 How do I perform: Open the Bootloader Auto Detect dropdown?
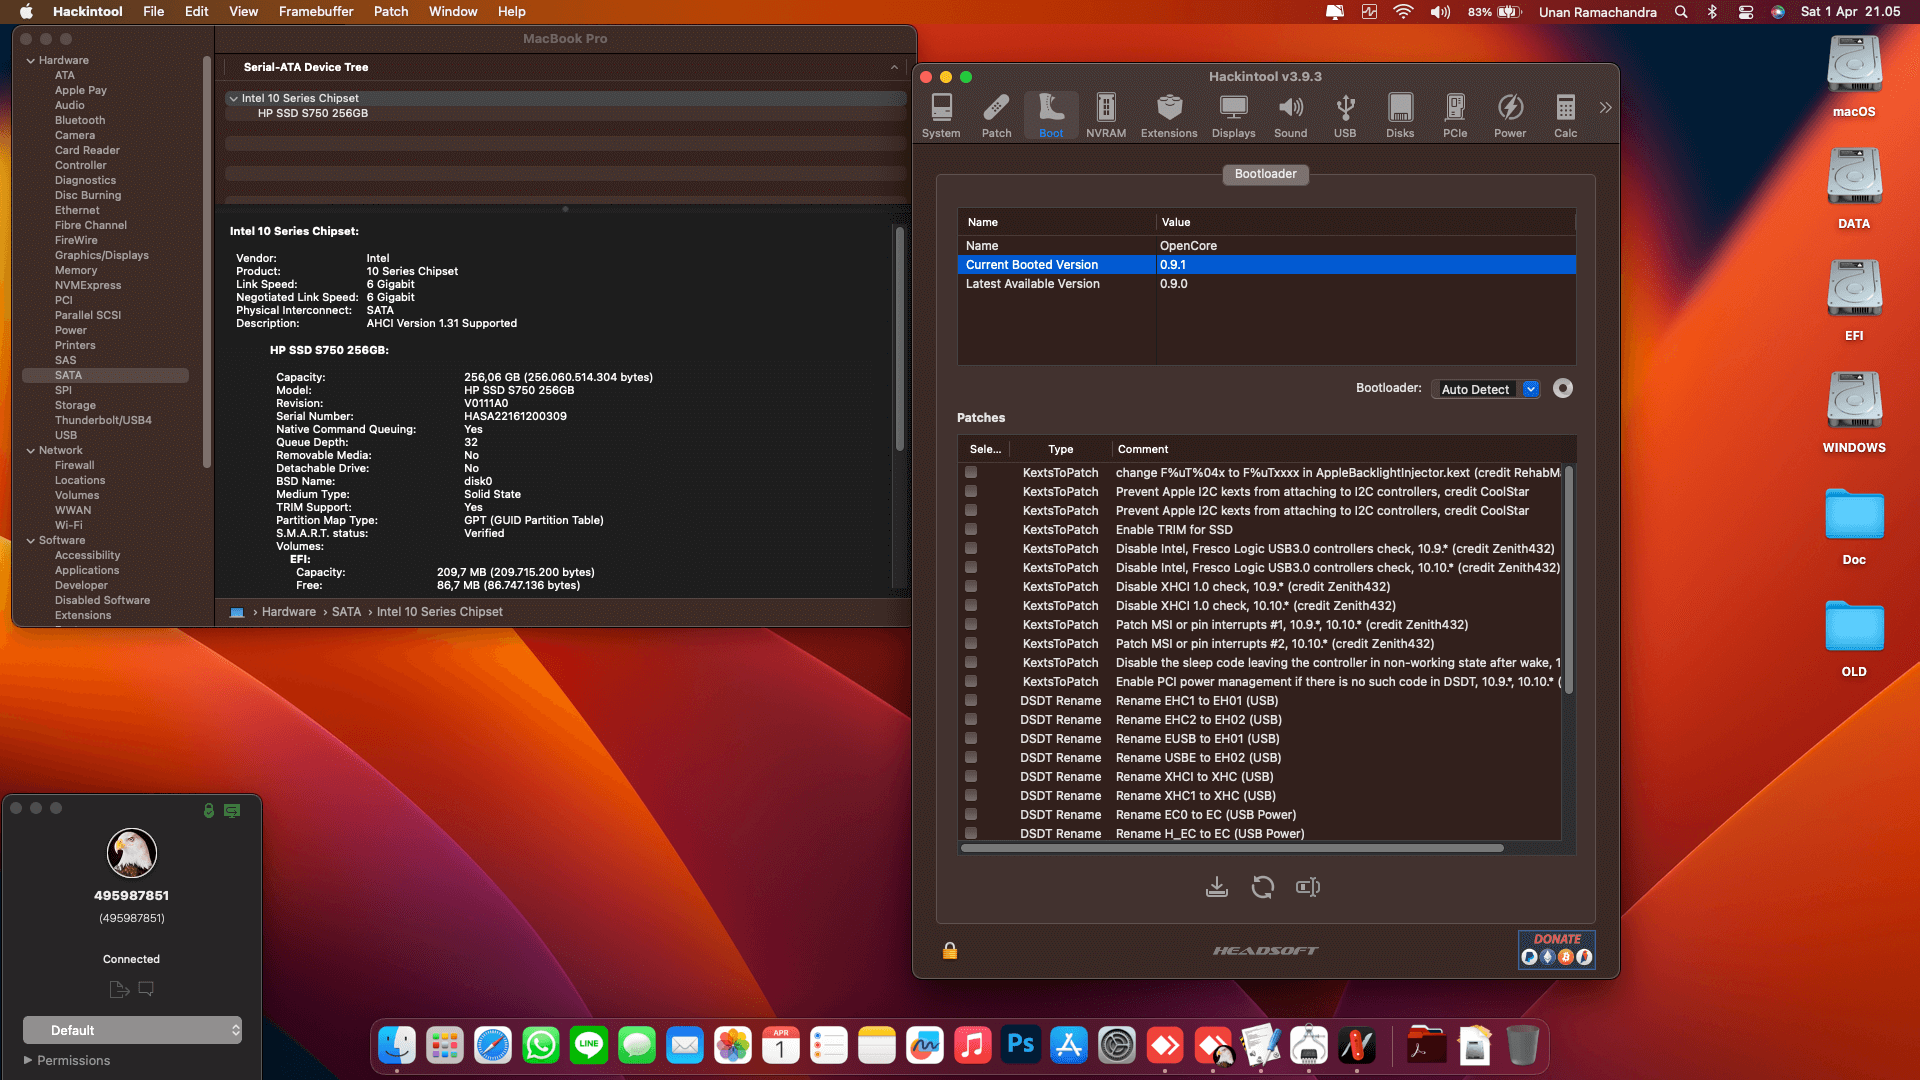coord(1532,389)
